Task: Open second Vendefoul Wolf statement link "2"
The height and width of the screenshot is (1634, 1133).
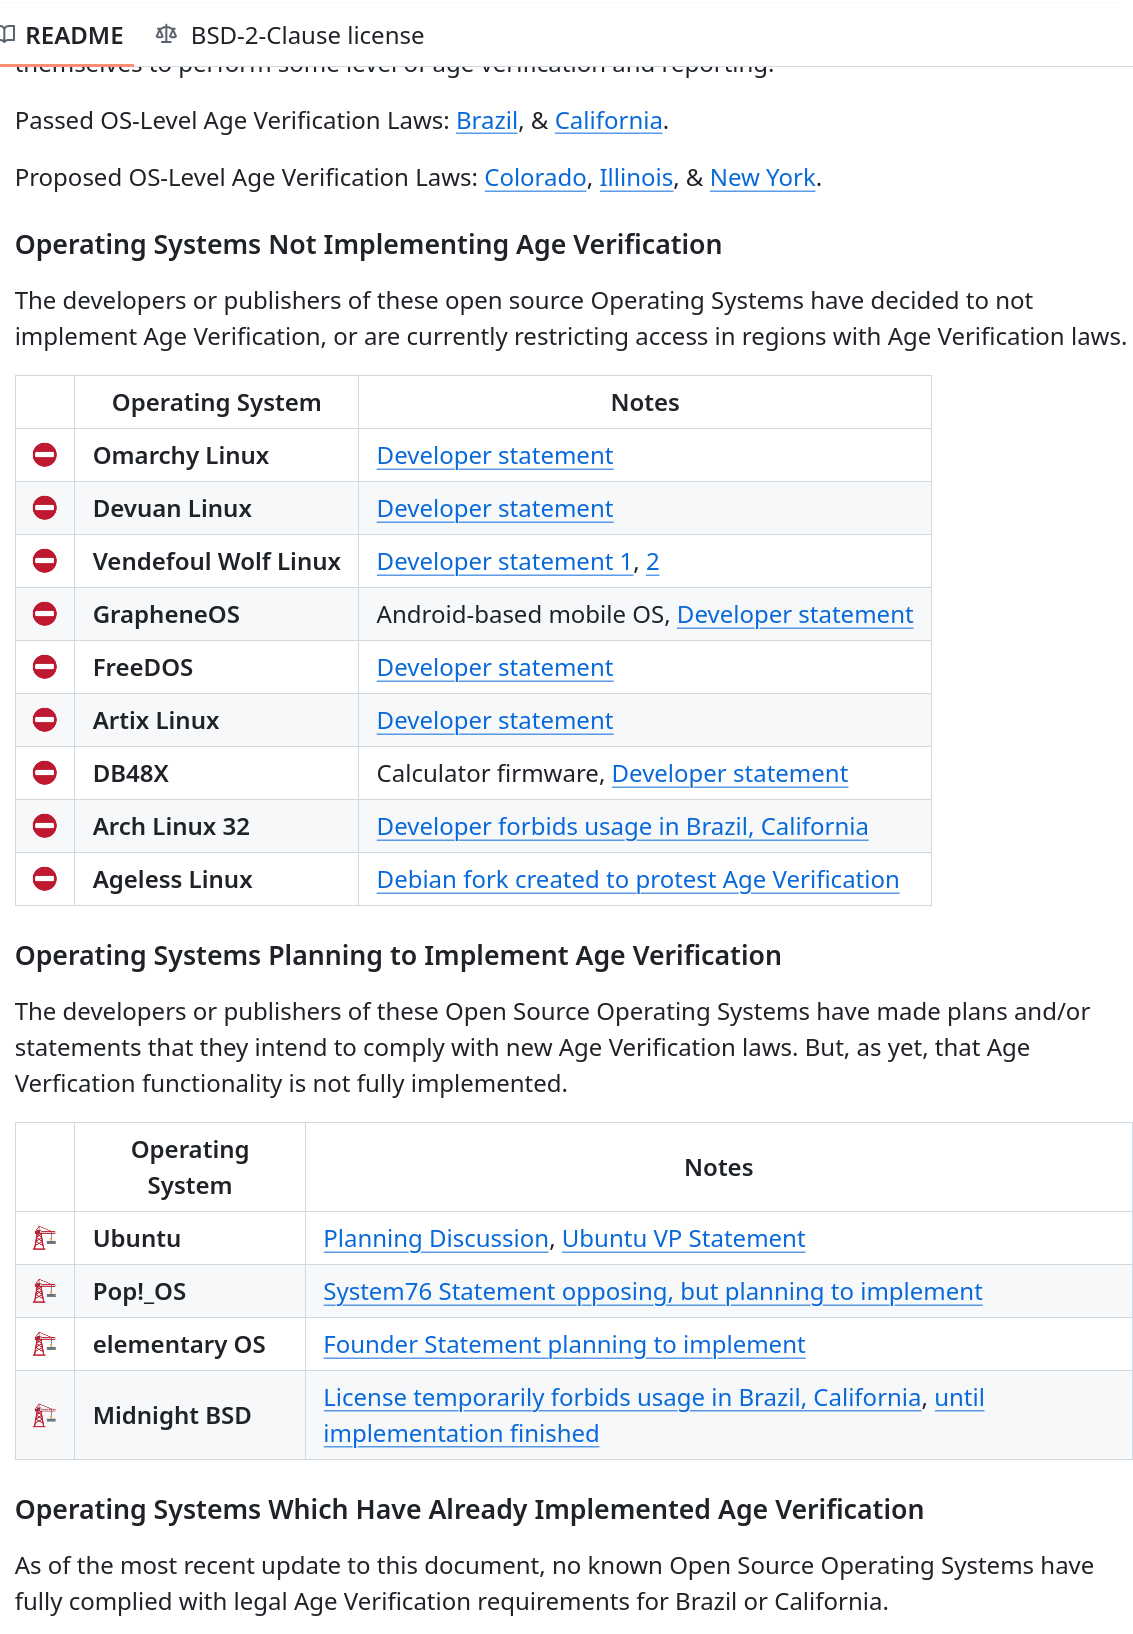Action: [652, 562]
